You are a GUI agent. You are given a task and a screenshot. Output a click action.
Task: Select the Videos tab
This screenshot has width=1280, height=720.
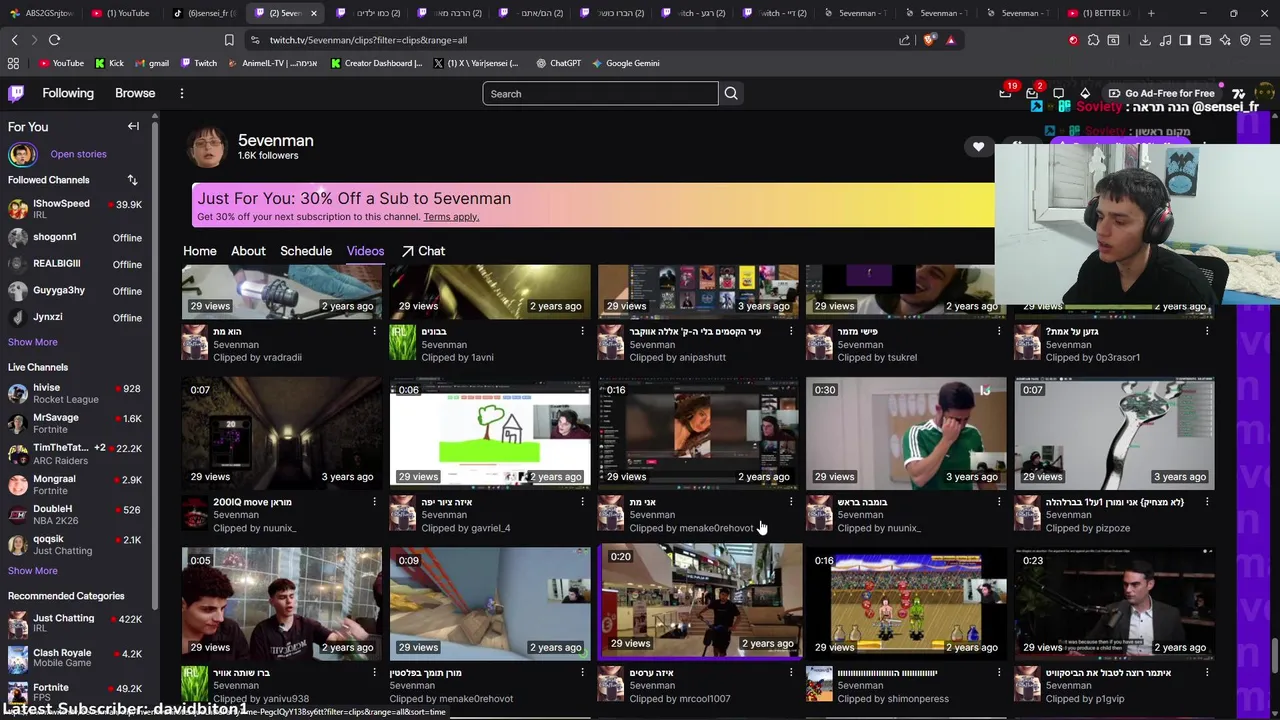tap(365, 251)
